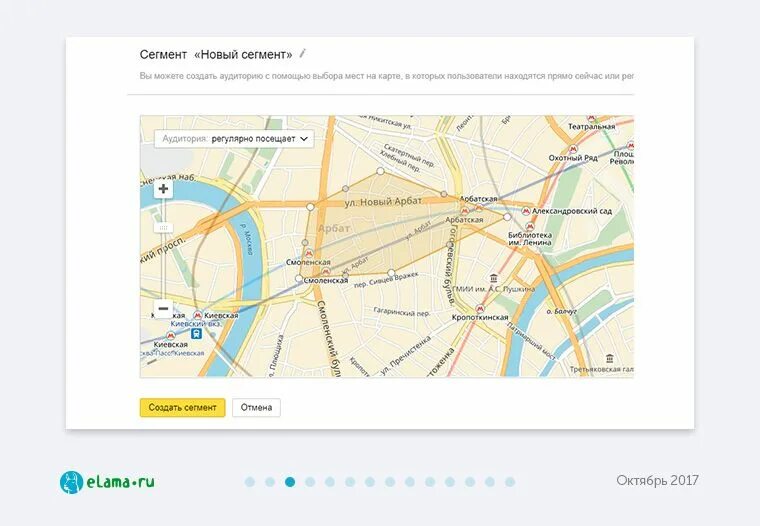This screenshot has width=760, height=526.
Task: Edit the segment name with pencil icon
Action: [x=303, y=53]
